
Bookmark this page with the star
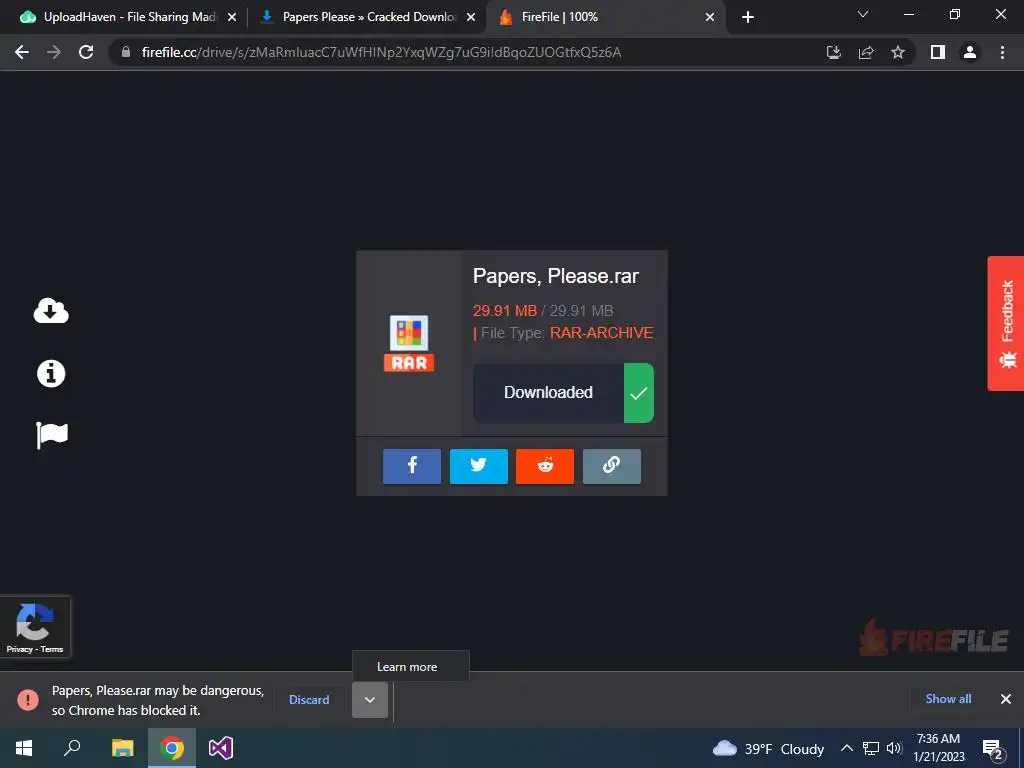point(898,52)
